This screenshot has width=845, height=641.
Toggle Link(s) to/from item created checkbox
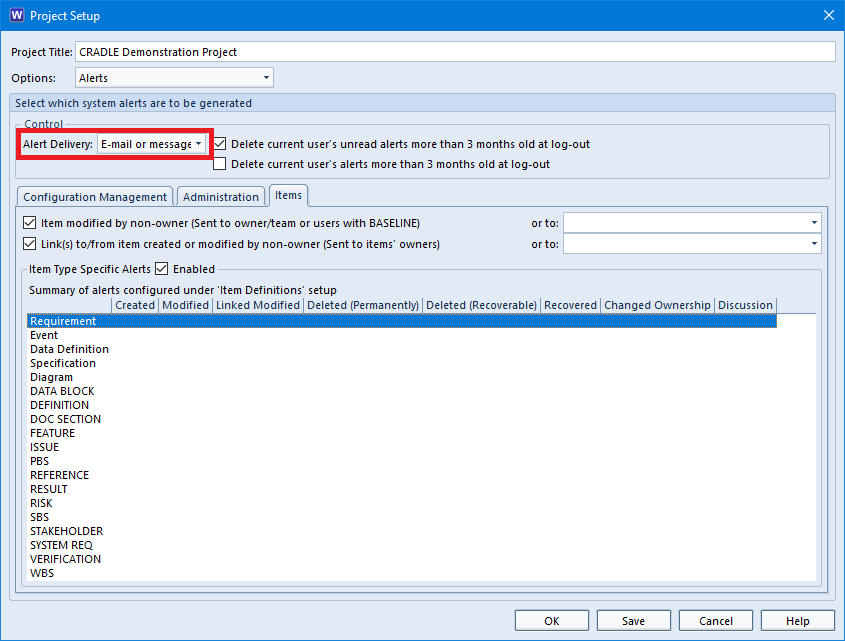coord(30,244)
